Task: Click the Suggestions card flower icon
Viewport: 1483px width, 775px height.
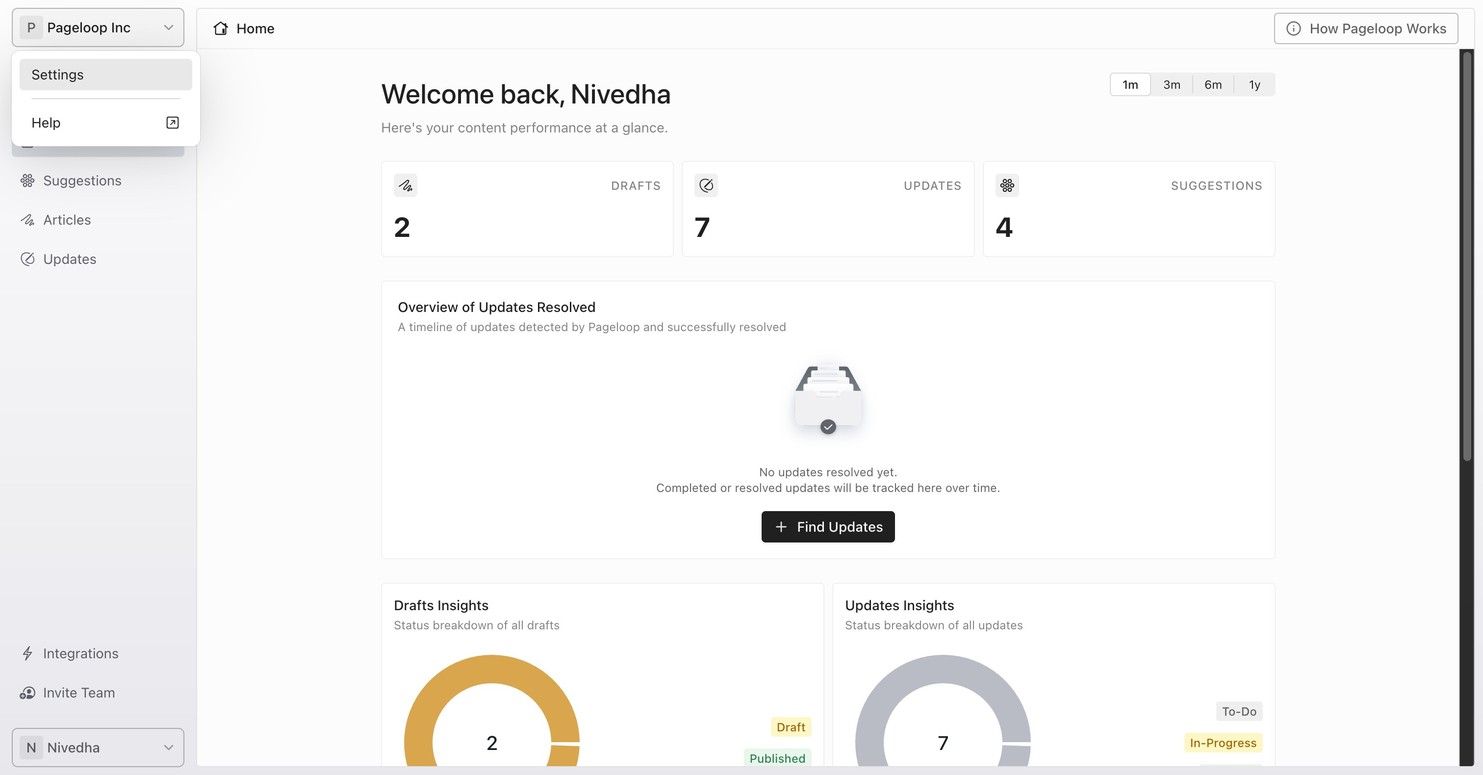Action: (x=1007, y=185)
